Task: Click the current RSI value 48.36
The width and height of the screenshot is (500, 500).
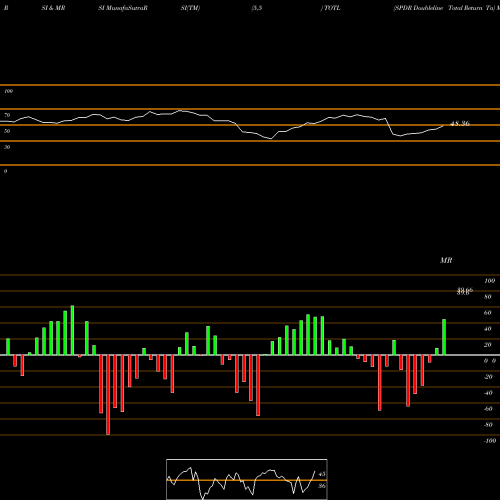Action: [460, 123]
